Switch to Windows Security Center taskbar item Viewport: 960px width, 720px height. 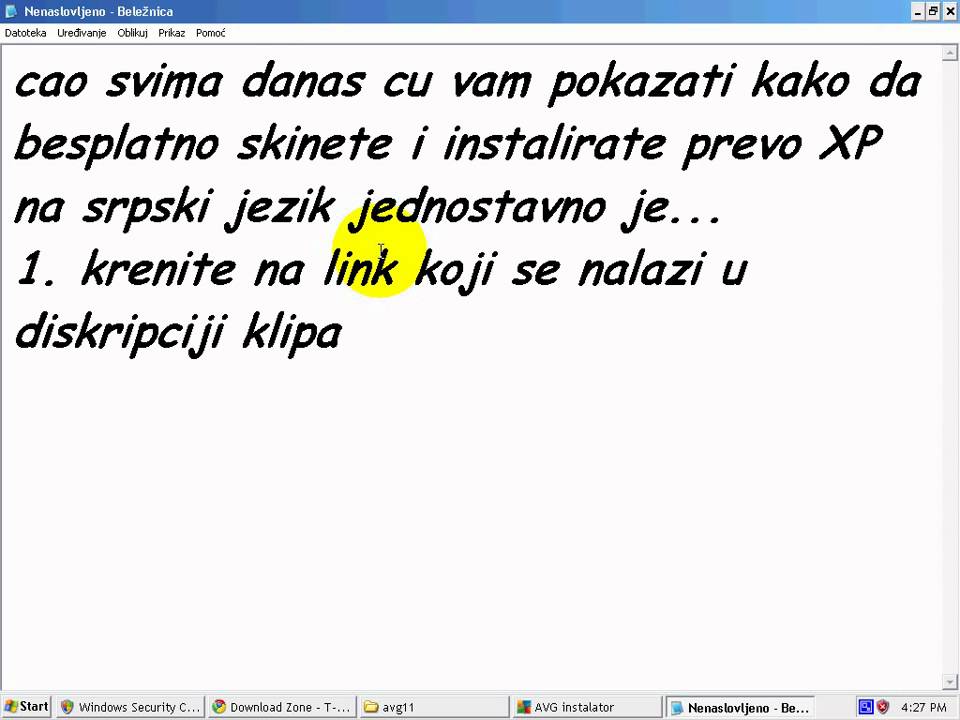[130, 707]
